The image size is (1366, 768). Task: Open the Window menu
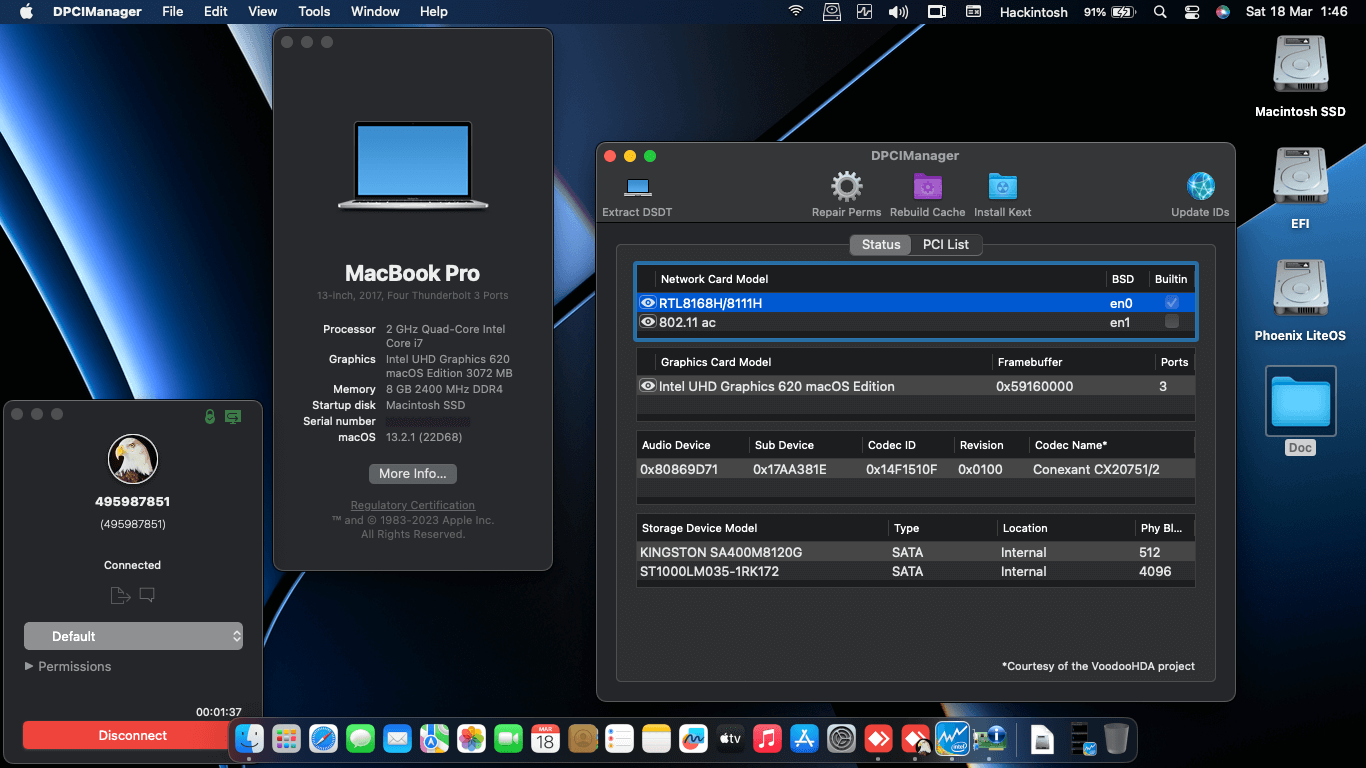[375, 12]
